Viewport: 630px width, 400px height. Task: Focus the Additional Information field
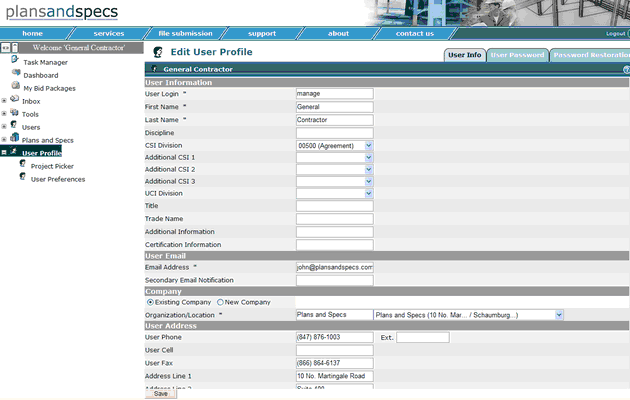[335, 232]
